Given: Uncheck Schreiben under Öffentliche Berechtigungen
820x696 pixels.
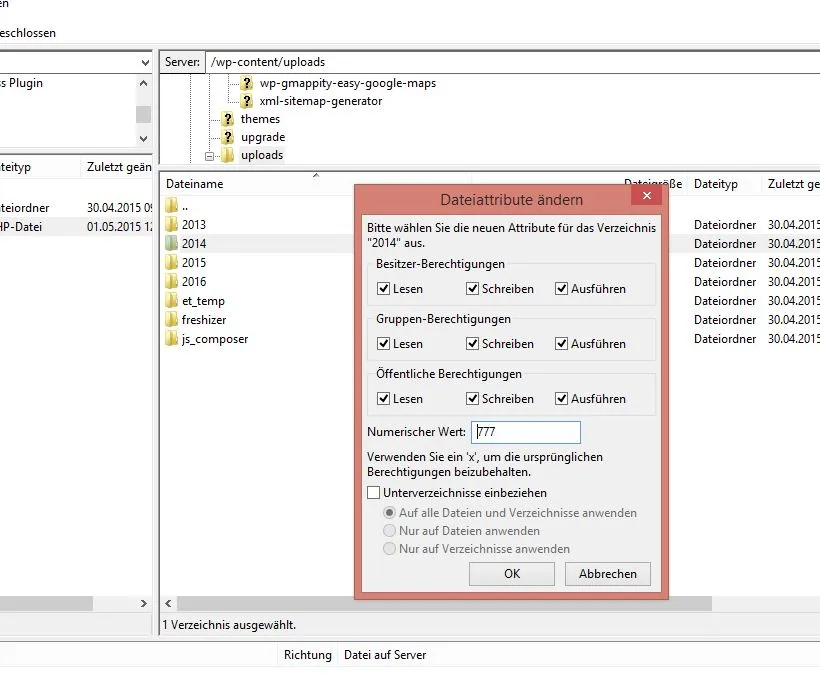Looking at the screenshot, I should (x=472, y=398).
